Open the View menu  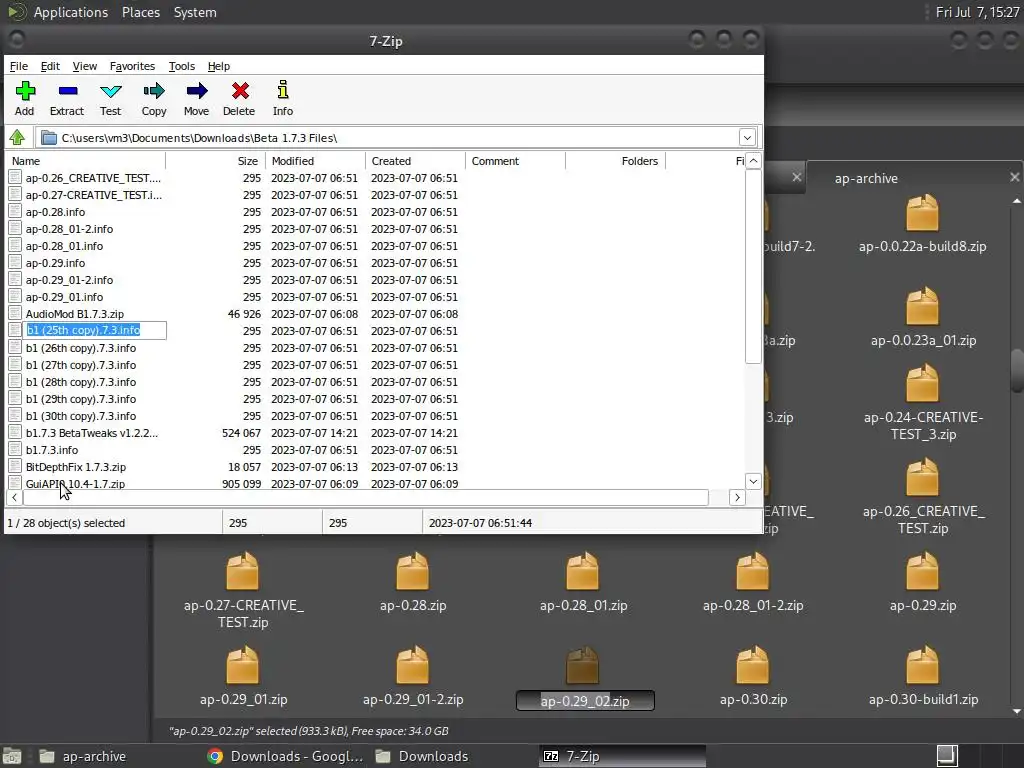(x=84, y=66)
